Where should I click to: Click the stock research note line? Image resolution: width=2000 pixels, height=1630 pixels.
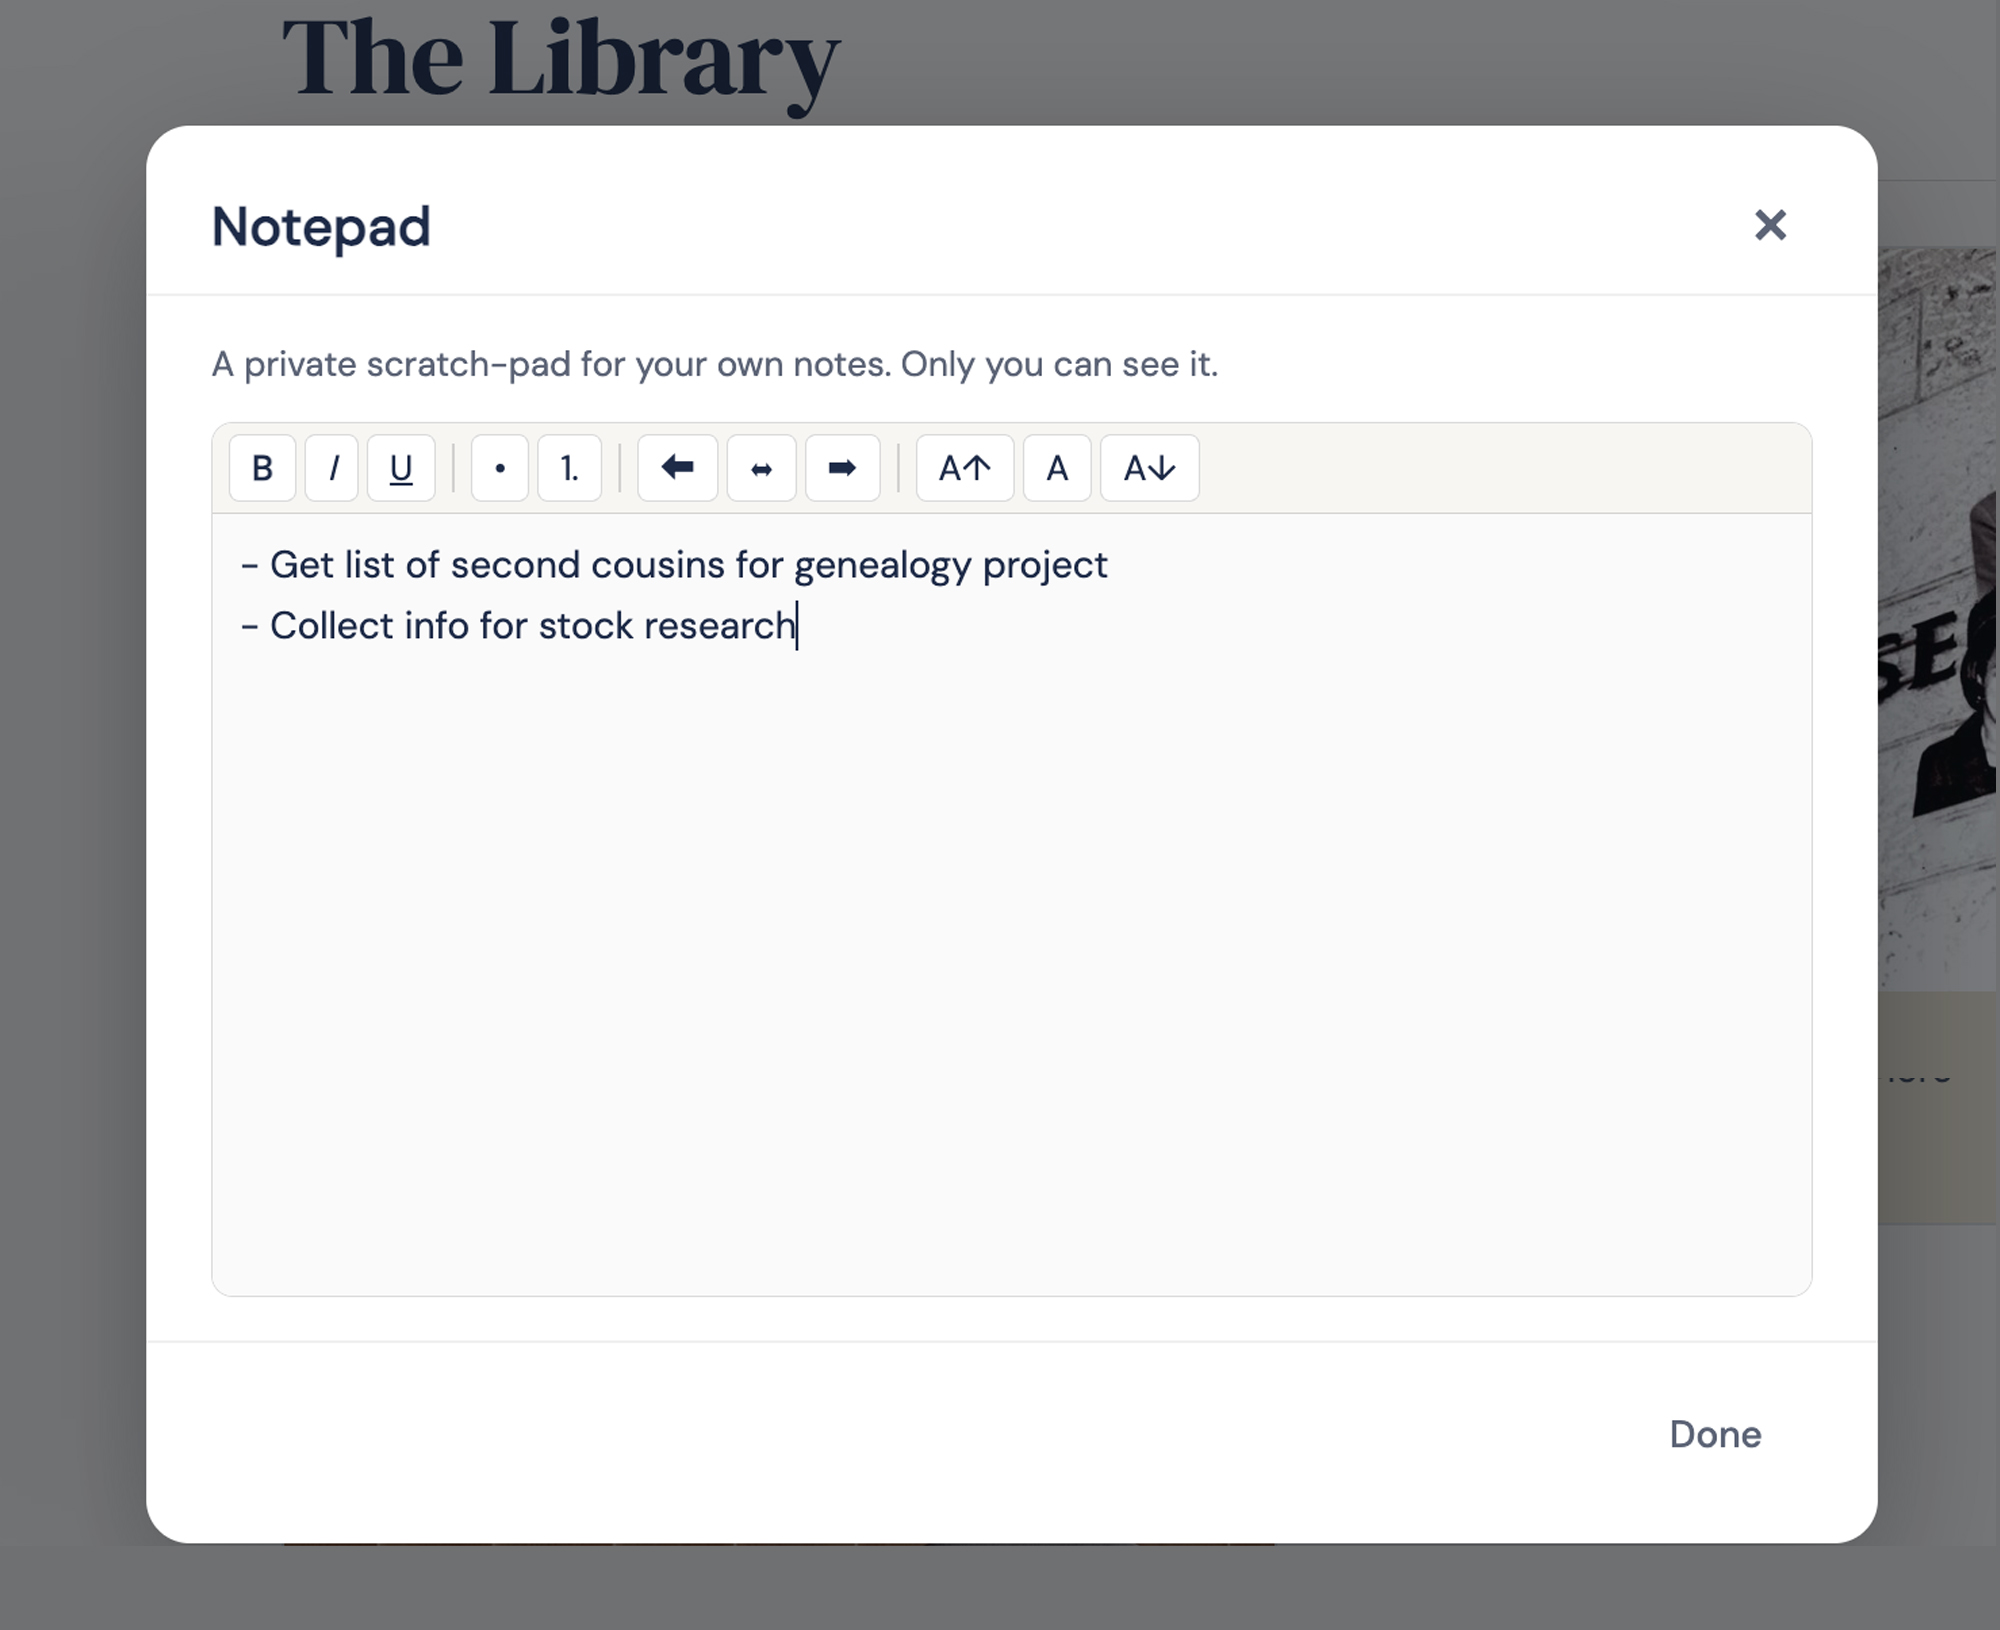pos(518,626)
